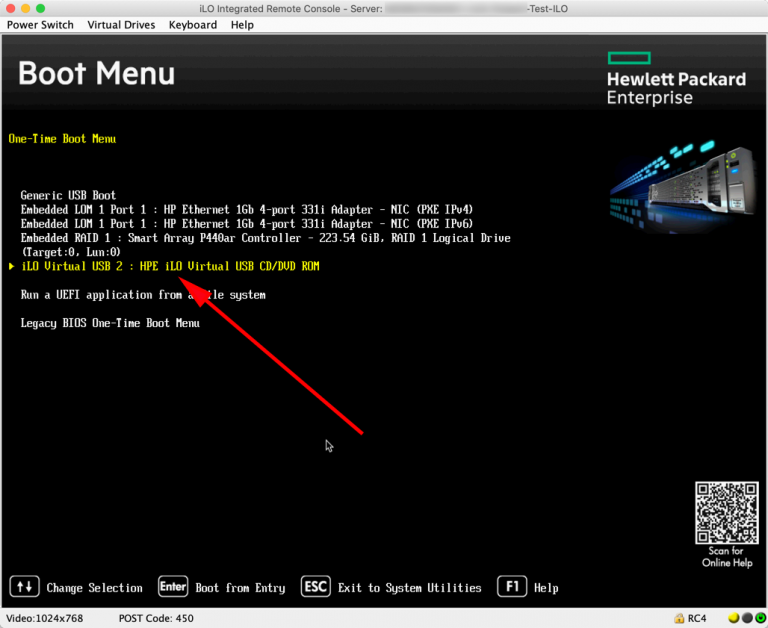This screenshot has height=628, width=768.
Task: Click the up/down arrows Change Selection key icon
Action: click(x=24, y=587)
